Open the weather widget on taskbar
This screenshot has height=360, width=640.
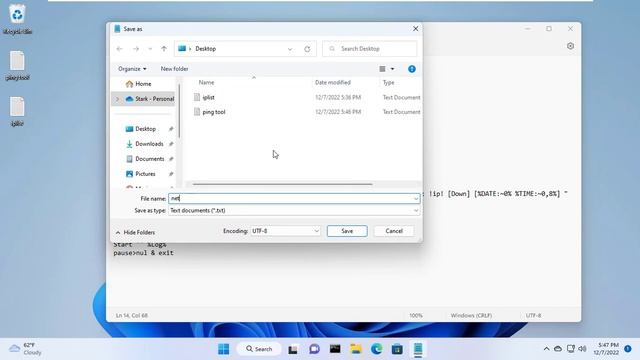[25, 349]
